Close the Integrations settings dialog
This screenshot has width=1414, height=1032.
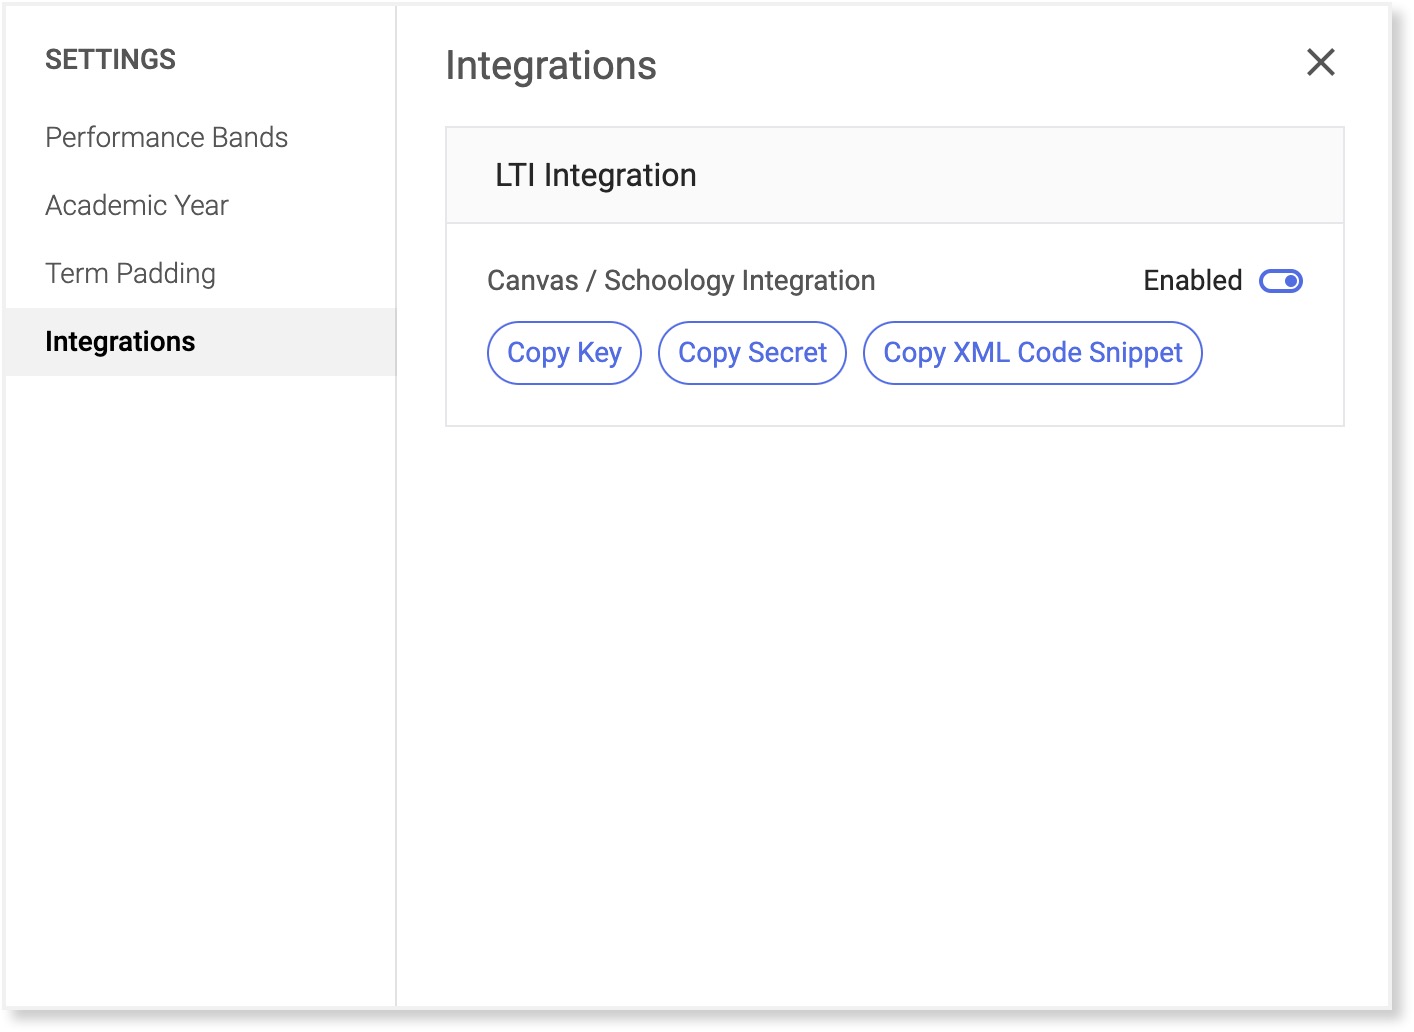pyautogui.click(x=1320, y=62)
